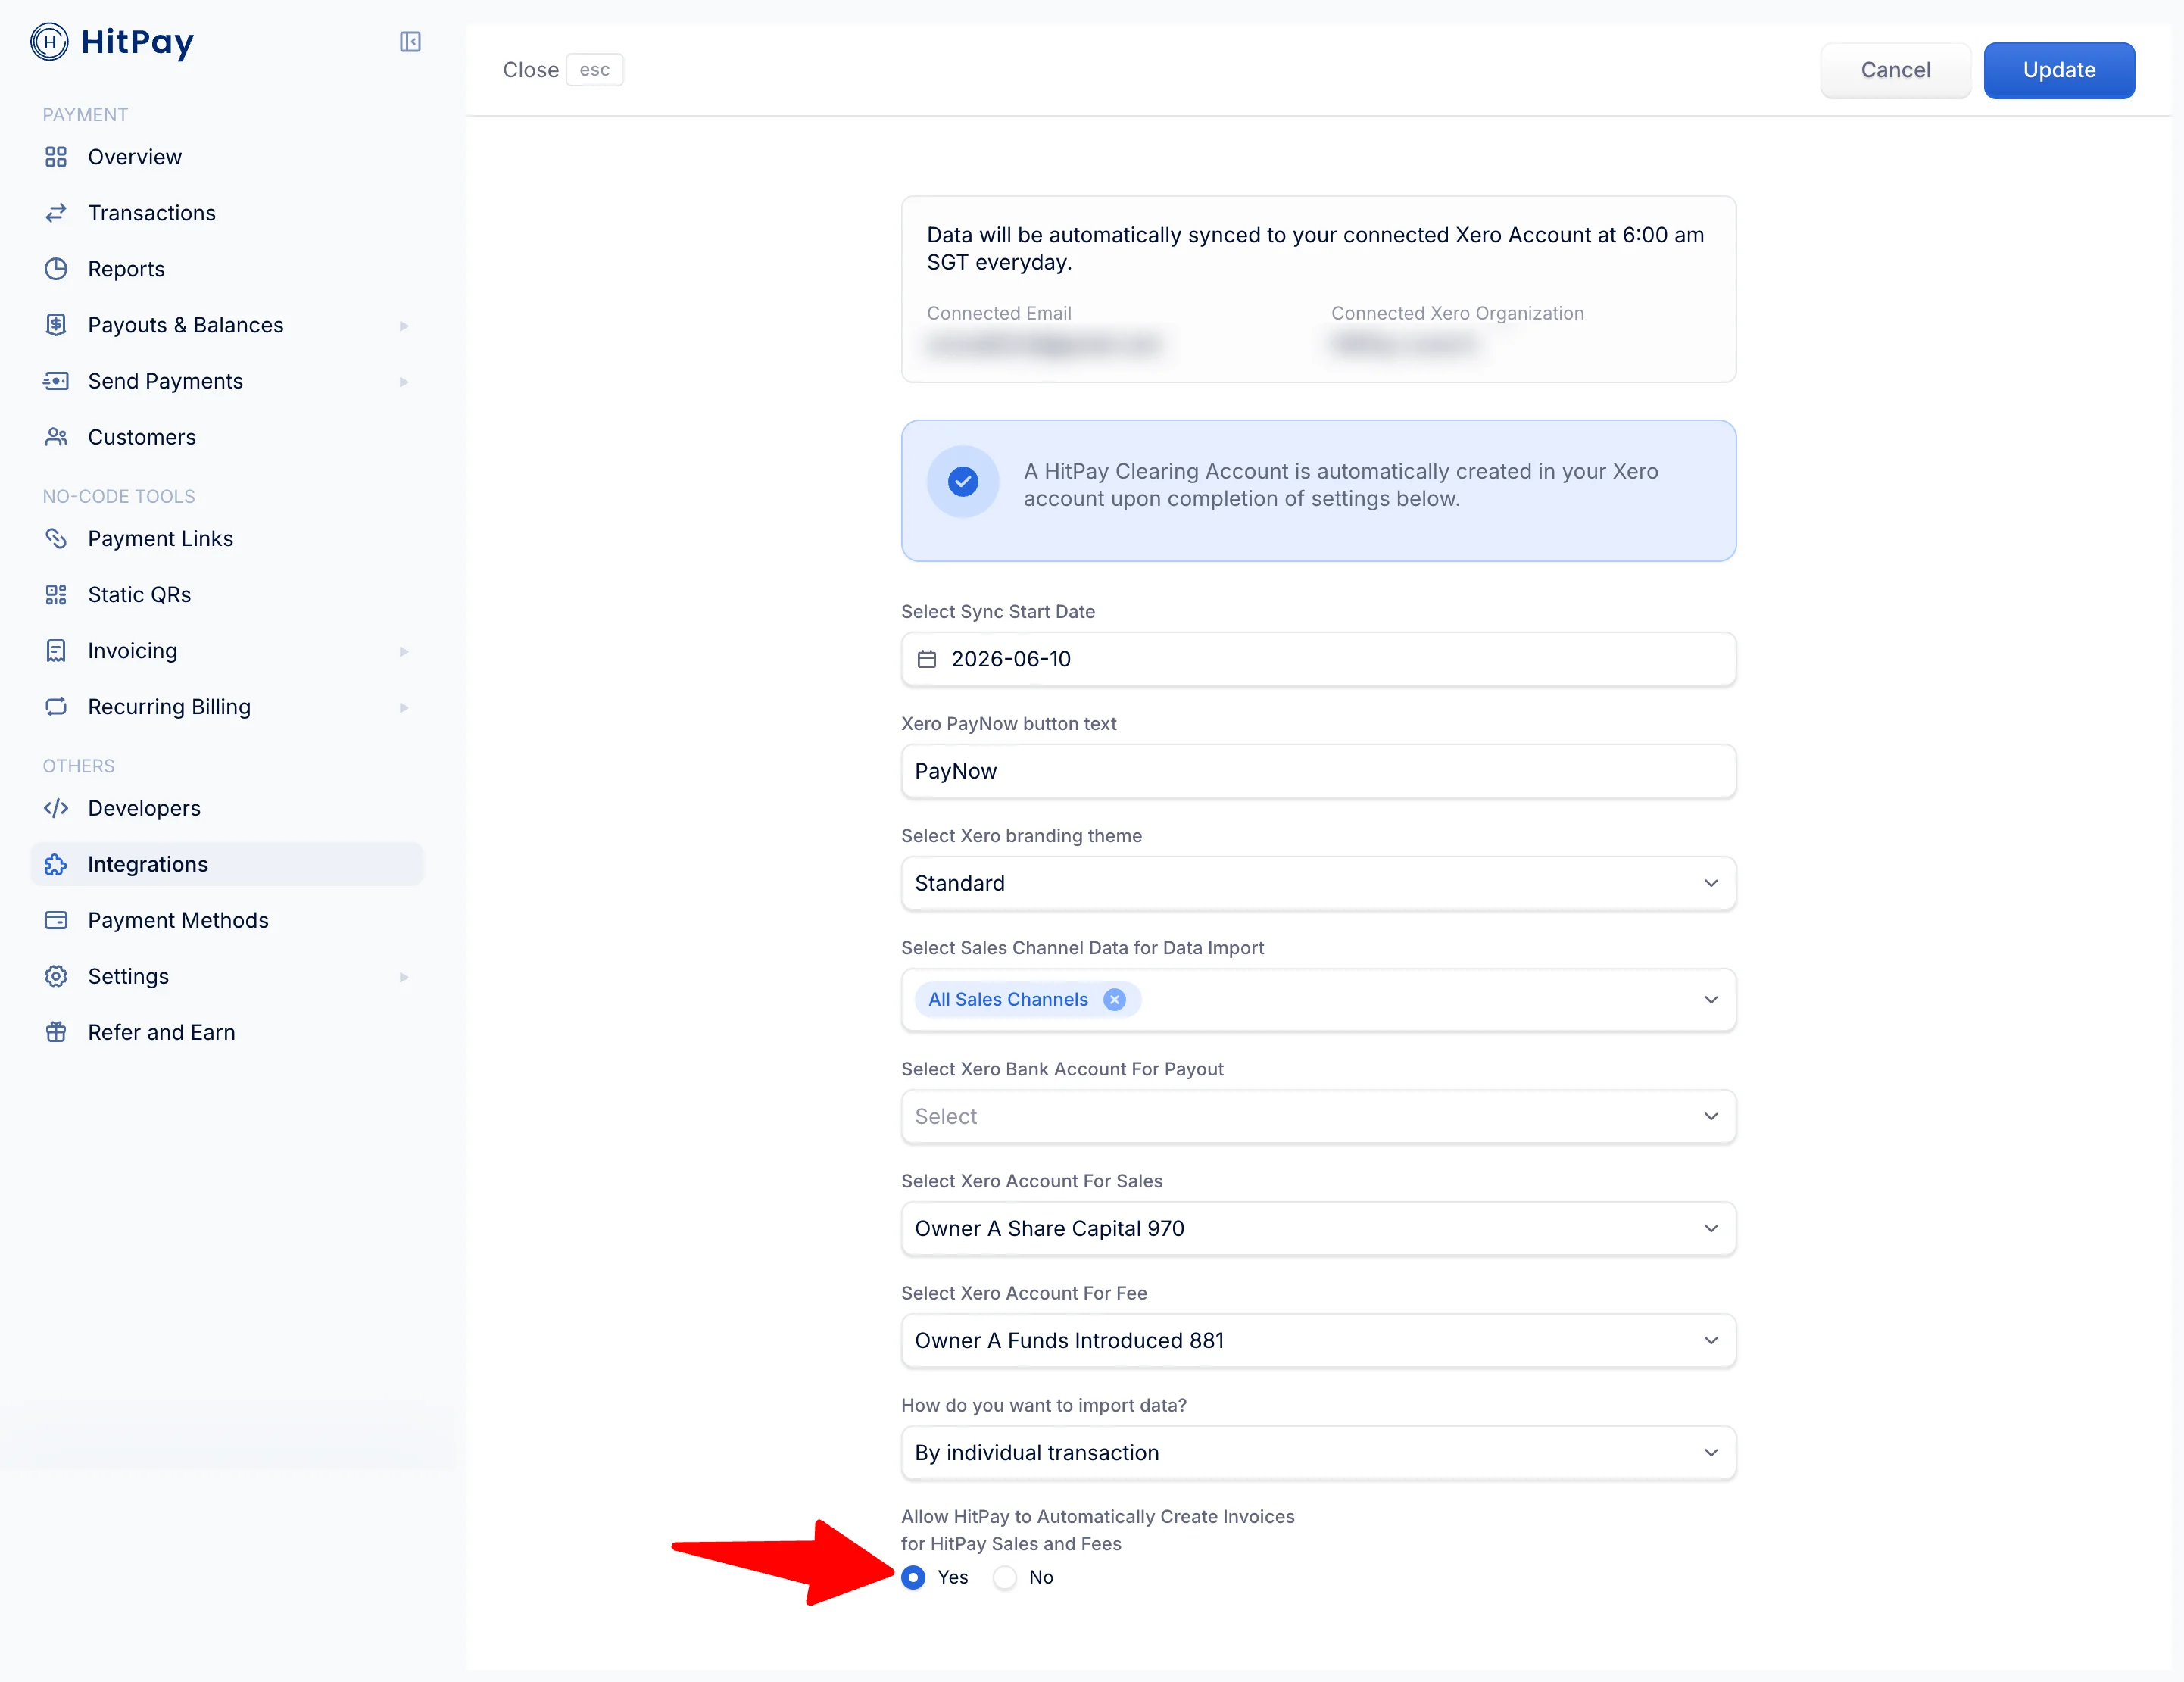Open the Xero branding theme dropdown
Screen dimensions: 2184x1682
pos(1318,883)
